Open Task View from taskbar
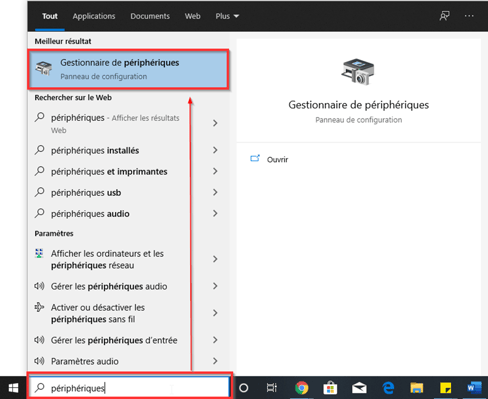 point(272,388)
